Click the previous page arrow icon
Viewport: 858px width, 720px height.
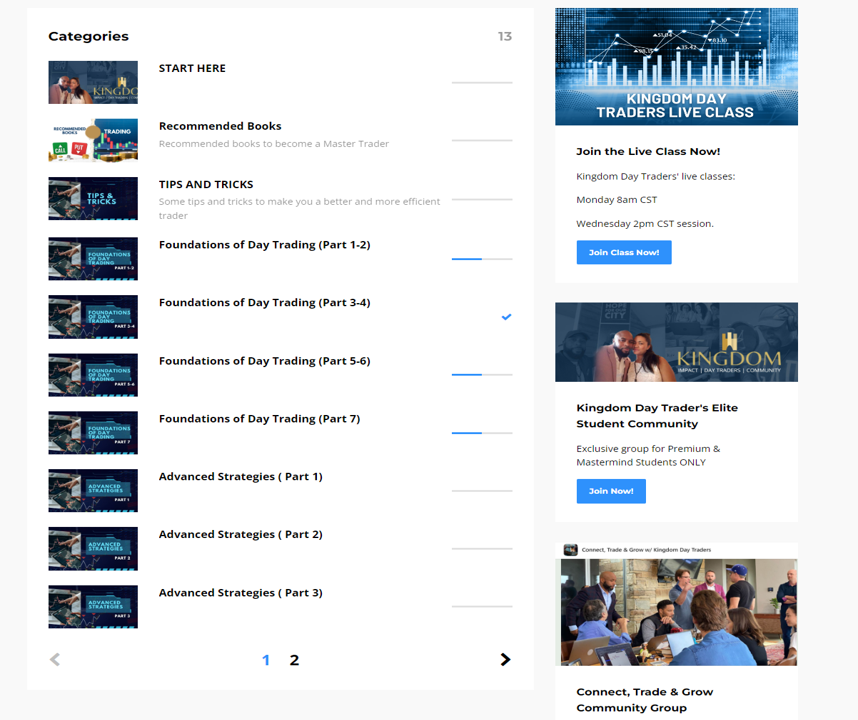click(55, 660)
